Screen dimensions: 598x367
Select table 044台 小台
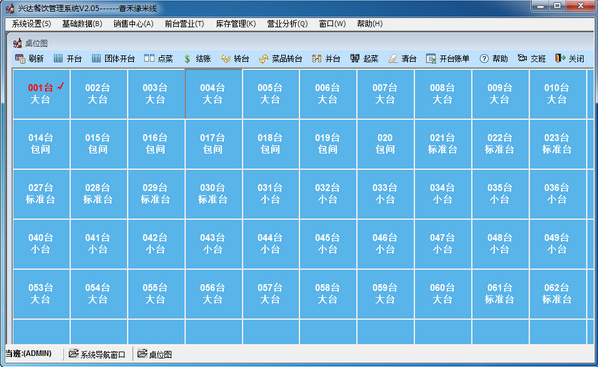click(271, 244)
